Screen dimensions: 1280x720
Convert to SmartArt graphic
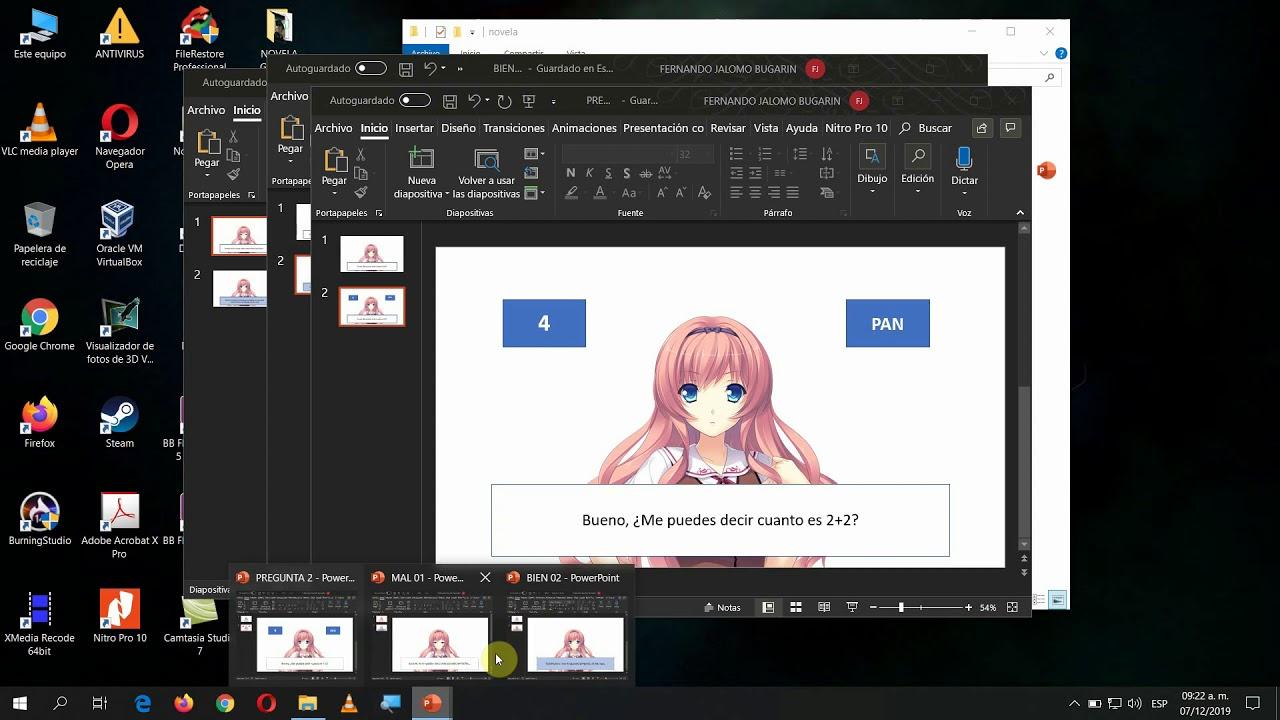827,192
